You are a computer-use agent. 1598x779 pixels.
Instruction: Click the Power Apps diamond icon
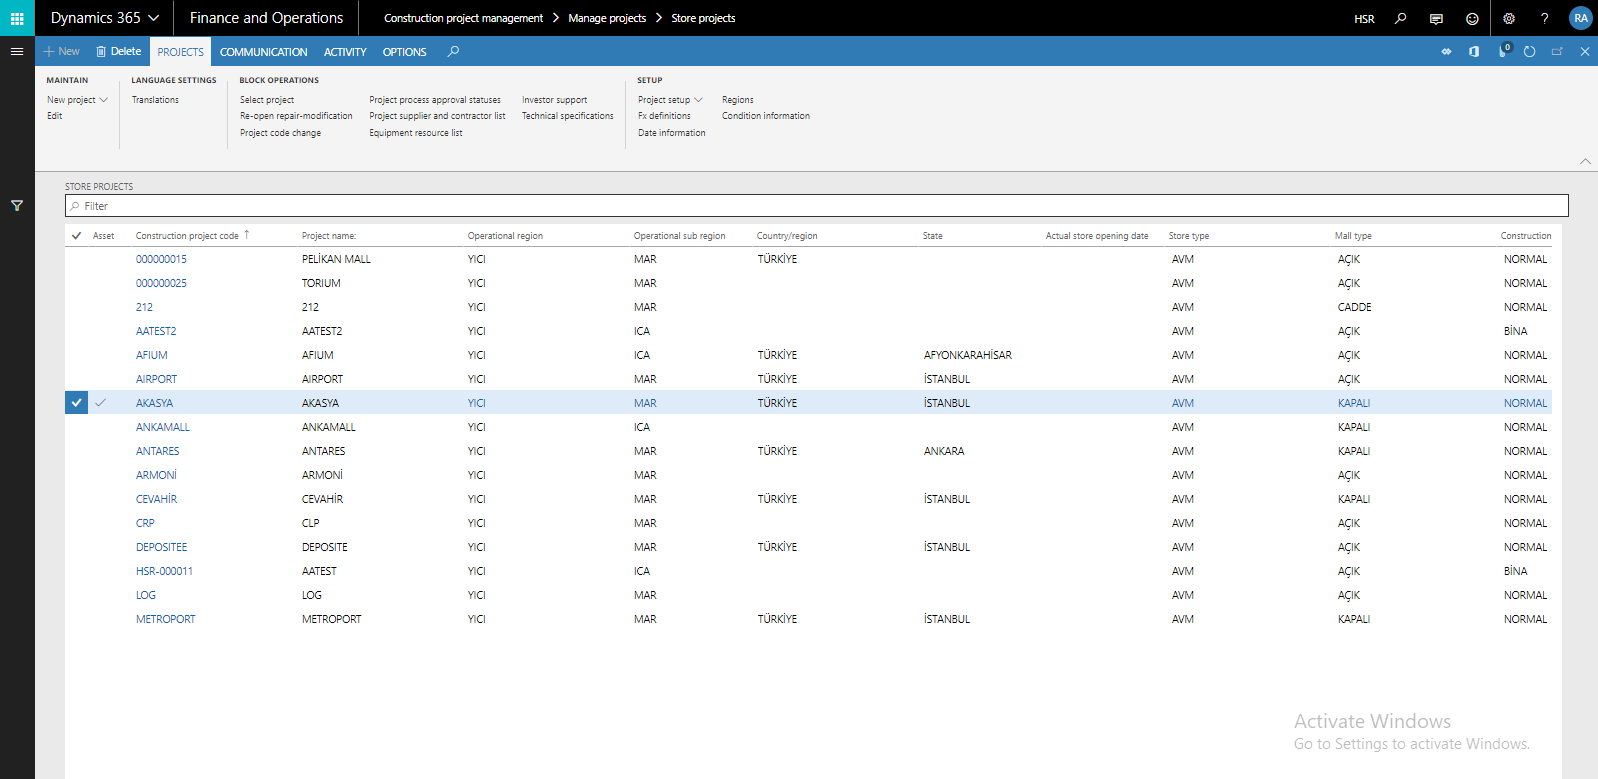point(1446,51)
